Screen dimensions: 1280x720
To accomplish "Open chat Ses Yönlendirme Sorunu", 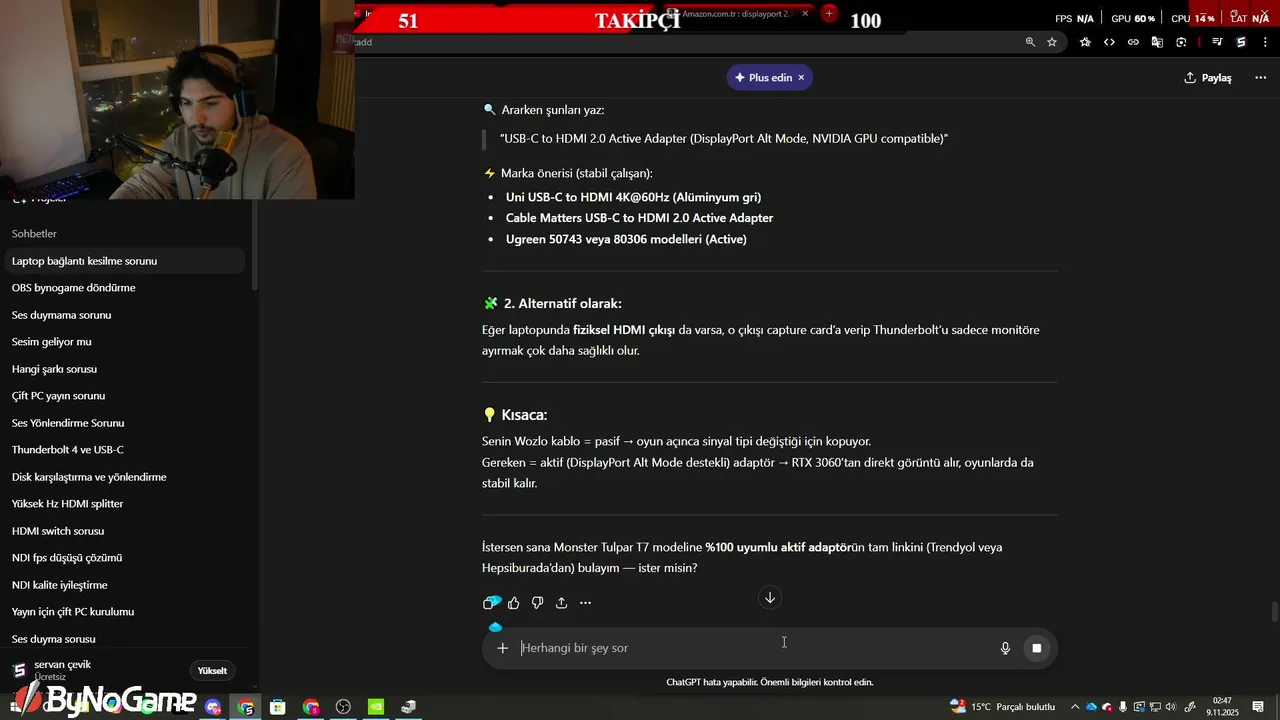I will [124, 423].
